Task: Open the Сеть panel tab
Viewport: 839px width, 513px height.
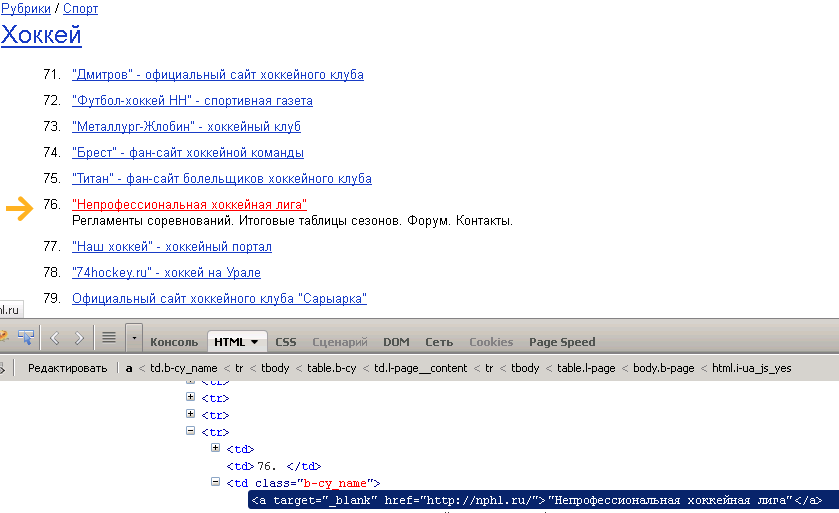Action: coord(439,342)
